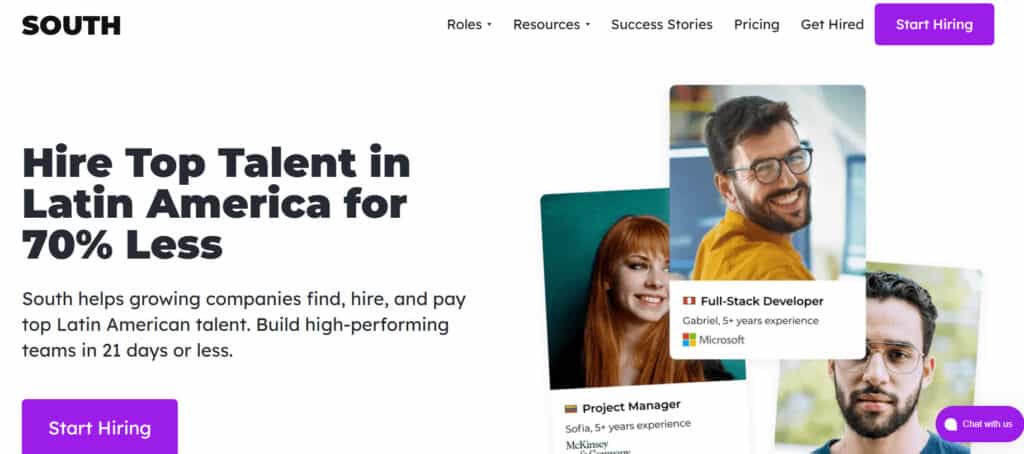The height and width of the screenshot is (454, 1024).
Task: Go to Success Stories page
Action: coord(661,25)
